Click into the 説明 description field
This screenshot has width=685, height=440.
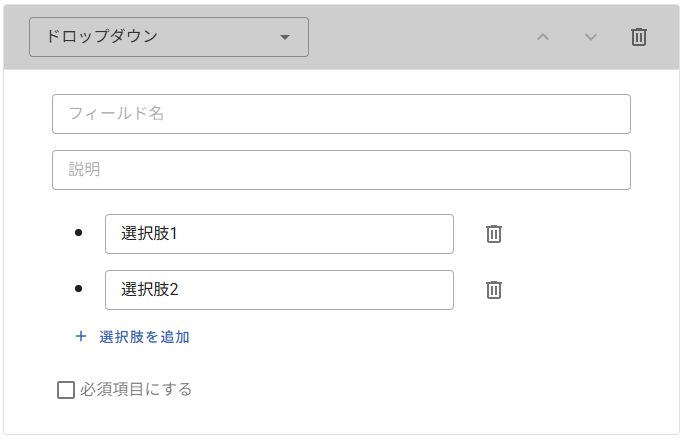(341, 170)
